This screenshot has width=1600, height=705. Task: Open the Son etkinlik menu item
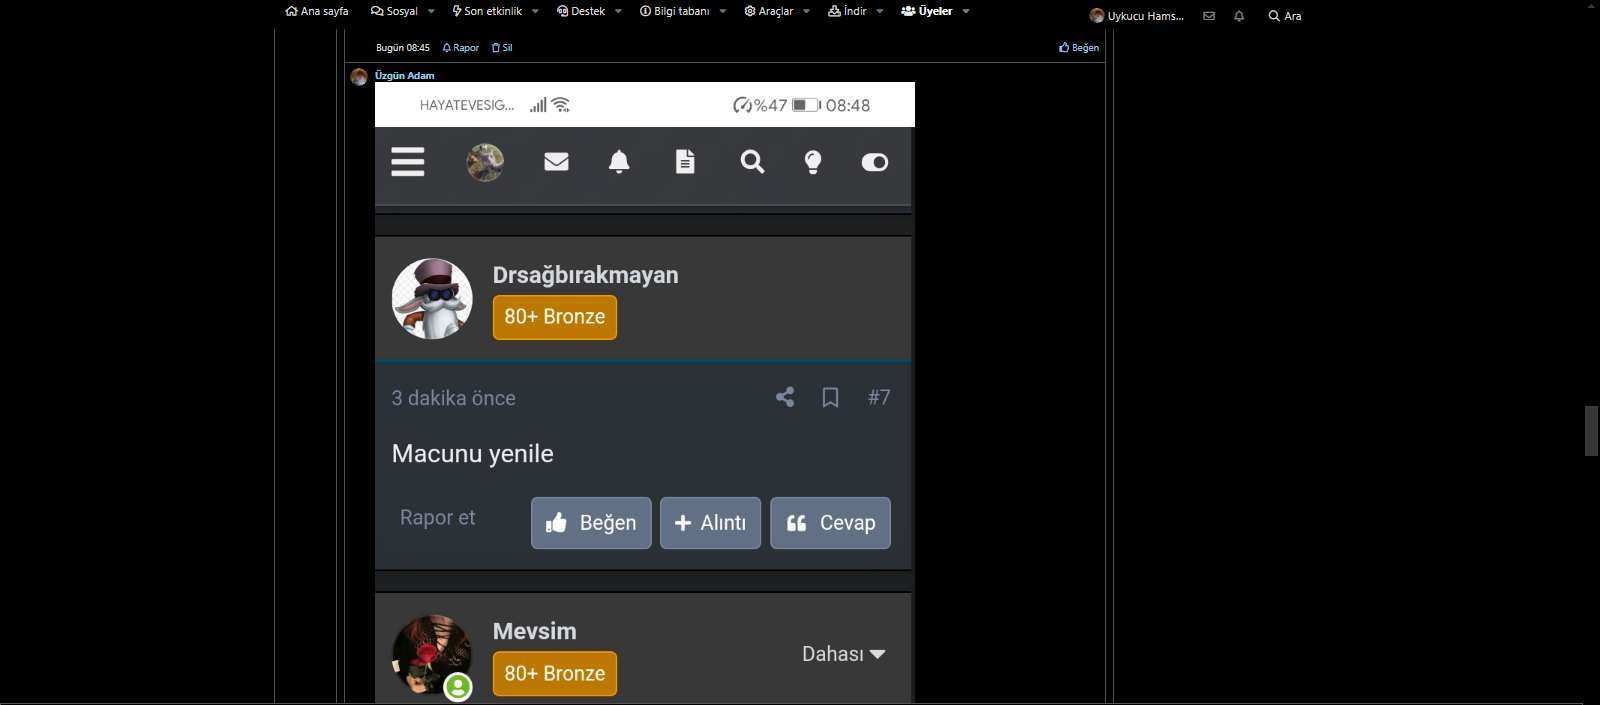pos(487,11)
